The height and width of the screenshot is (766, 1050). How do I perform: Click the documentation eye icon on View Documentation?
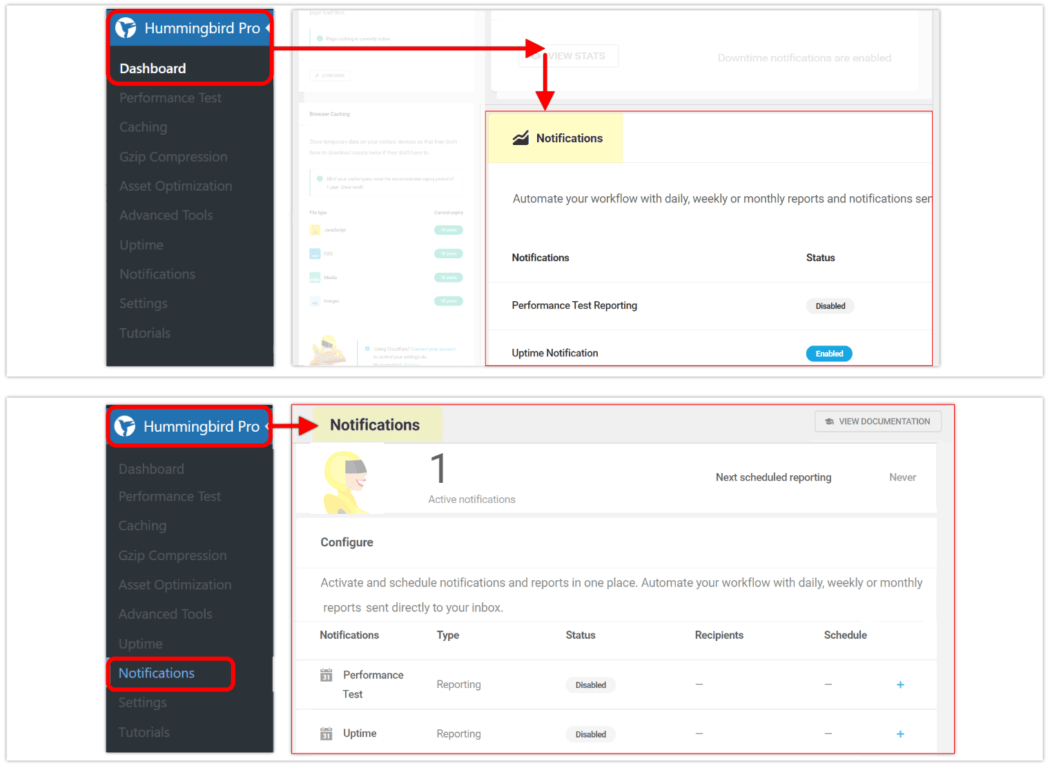click(831, 421)
